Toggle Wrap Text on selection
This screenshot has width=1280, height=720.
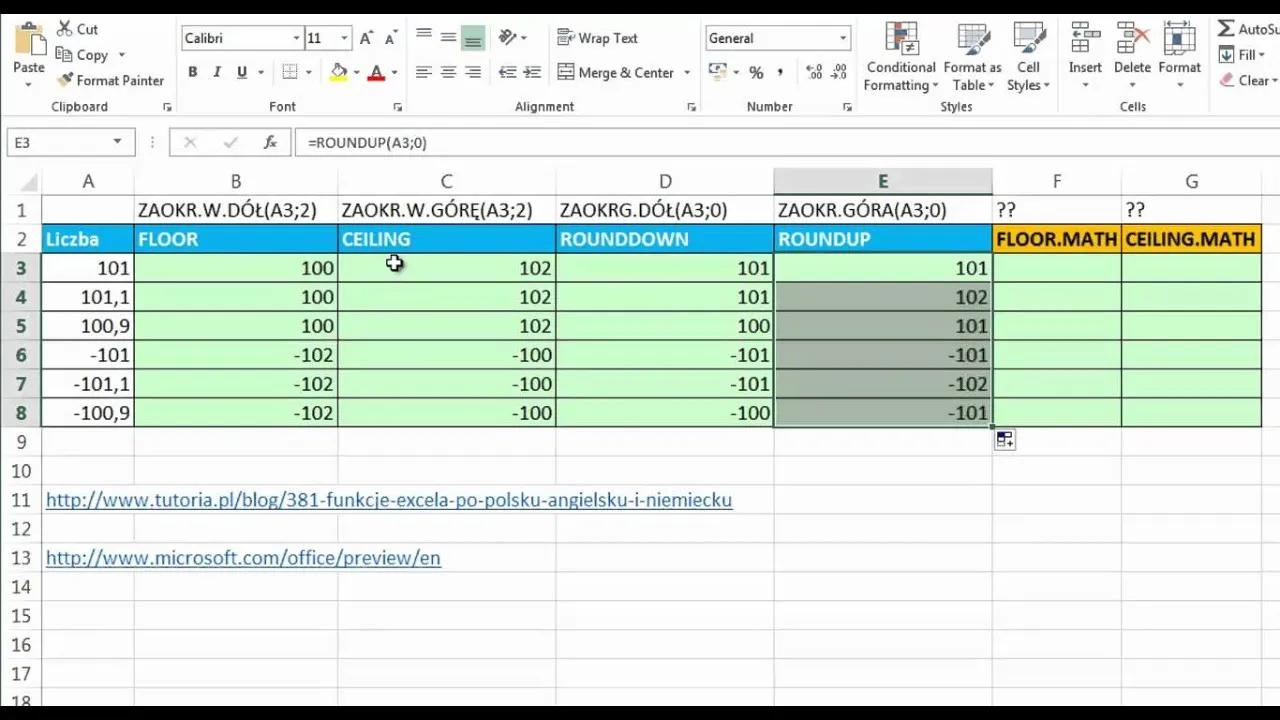598,38
